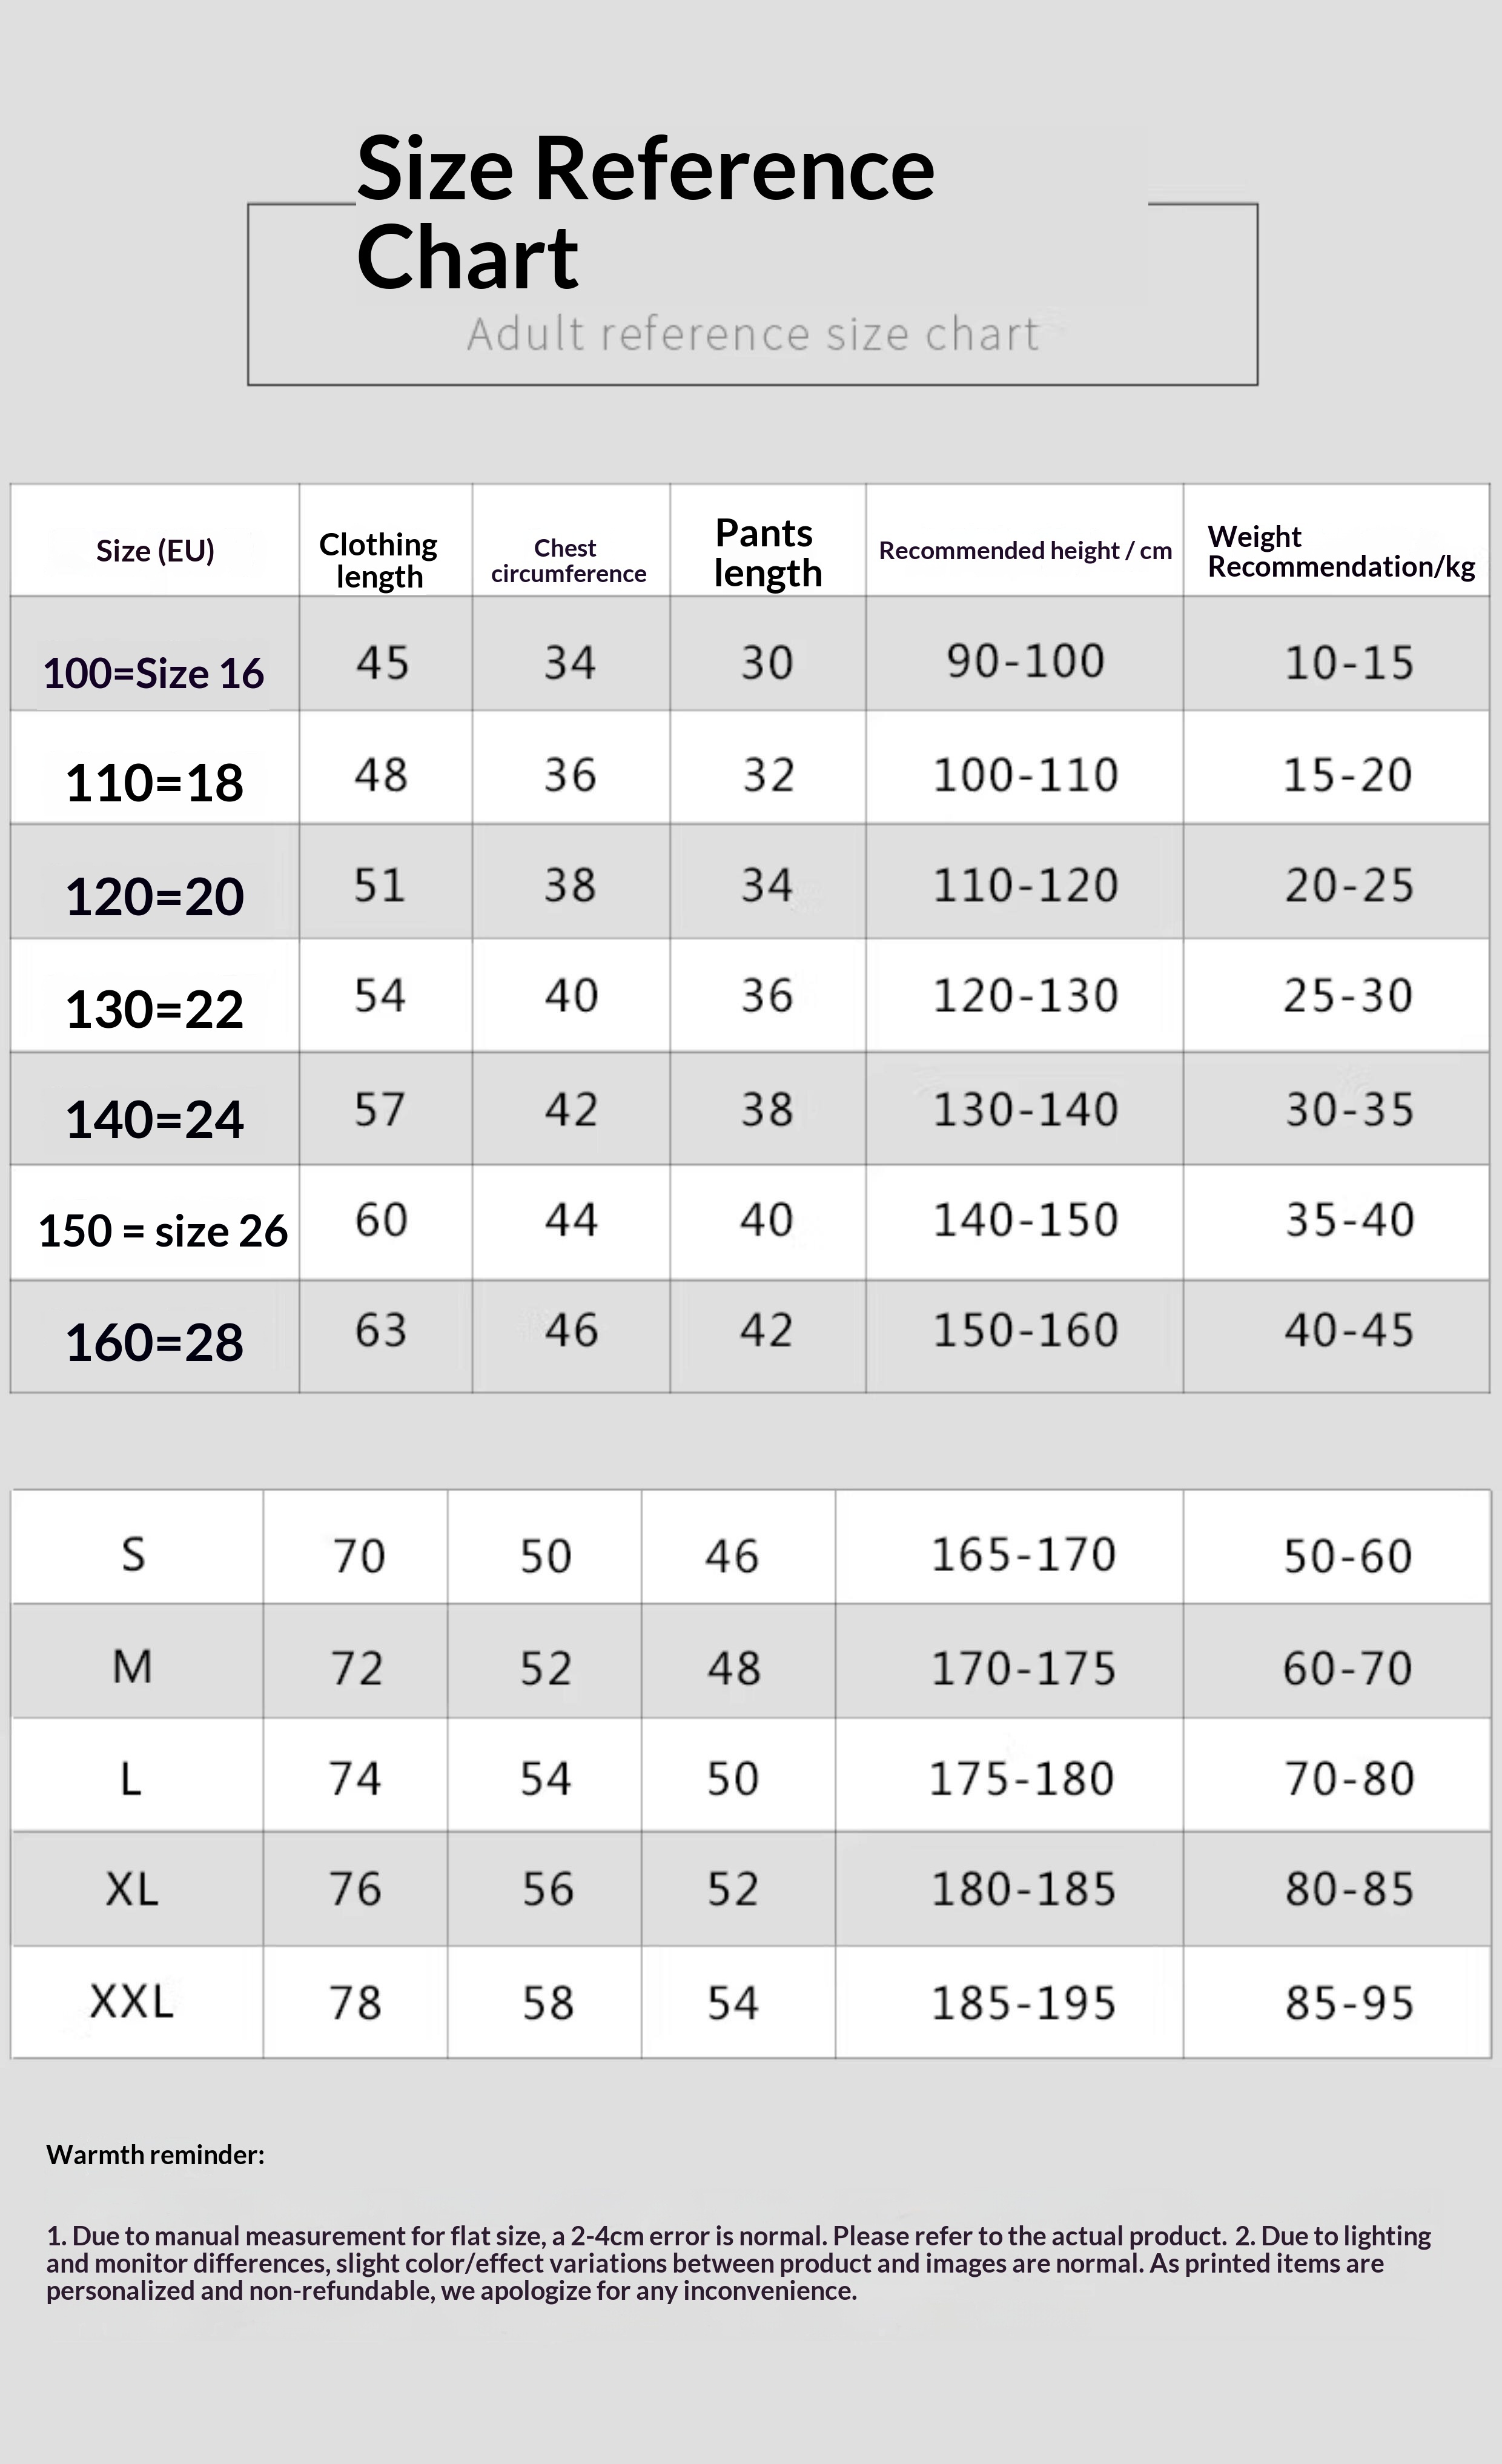Select the '85-95' weight cell
Screen dimensions: 1502x2464
(x=1349, y=2003)
